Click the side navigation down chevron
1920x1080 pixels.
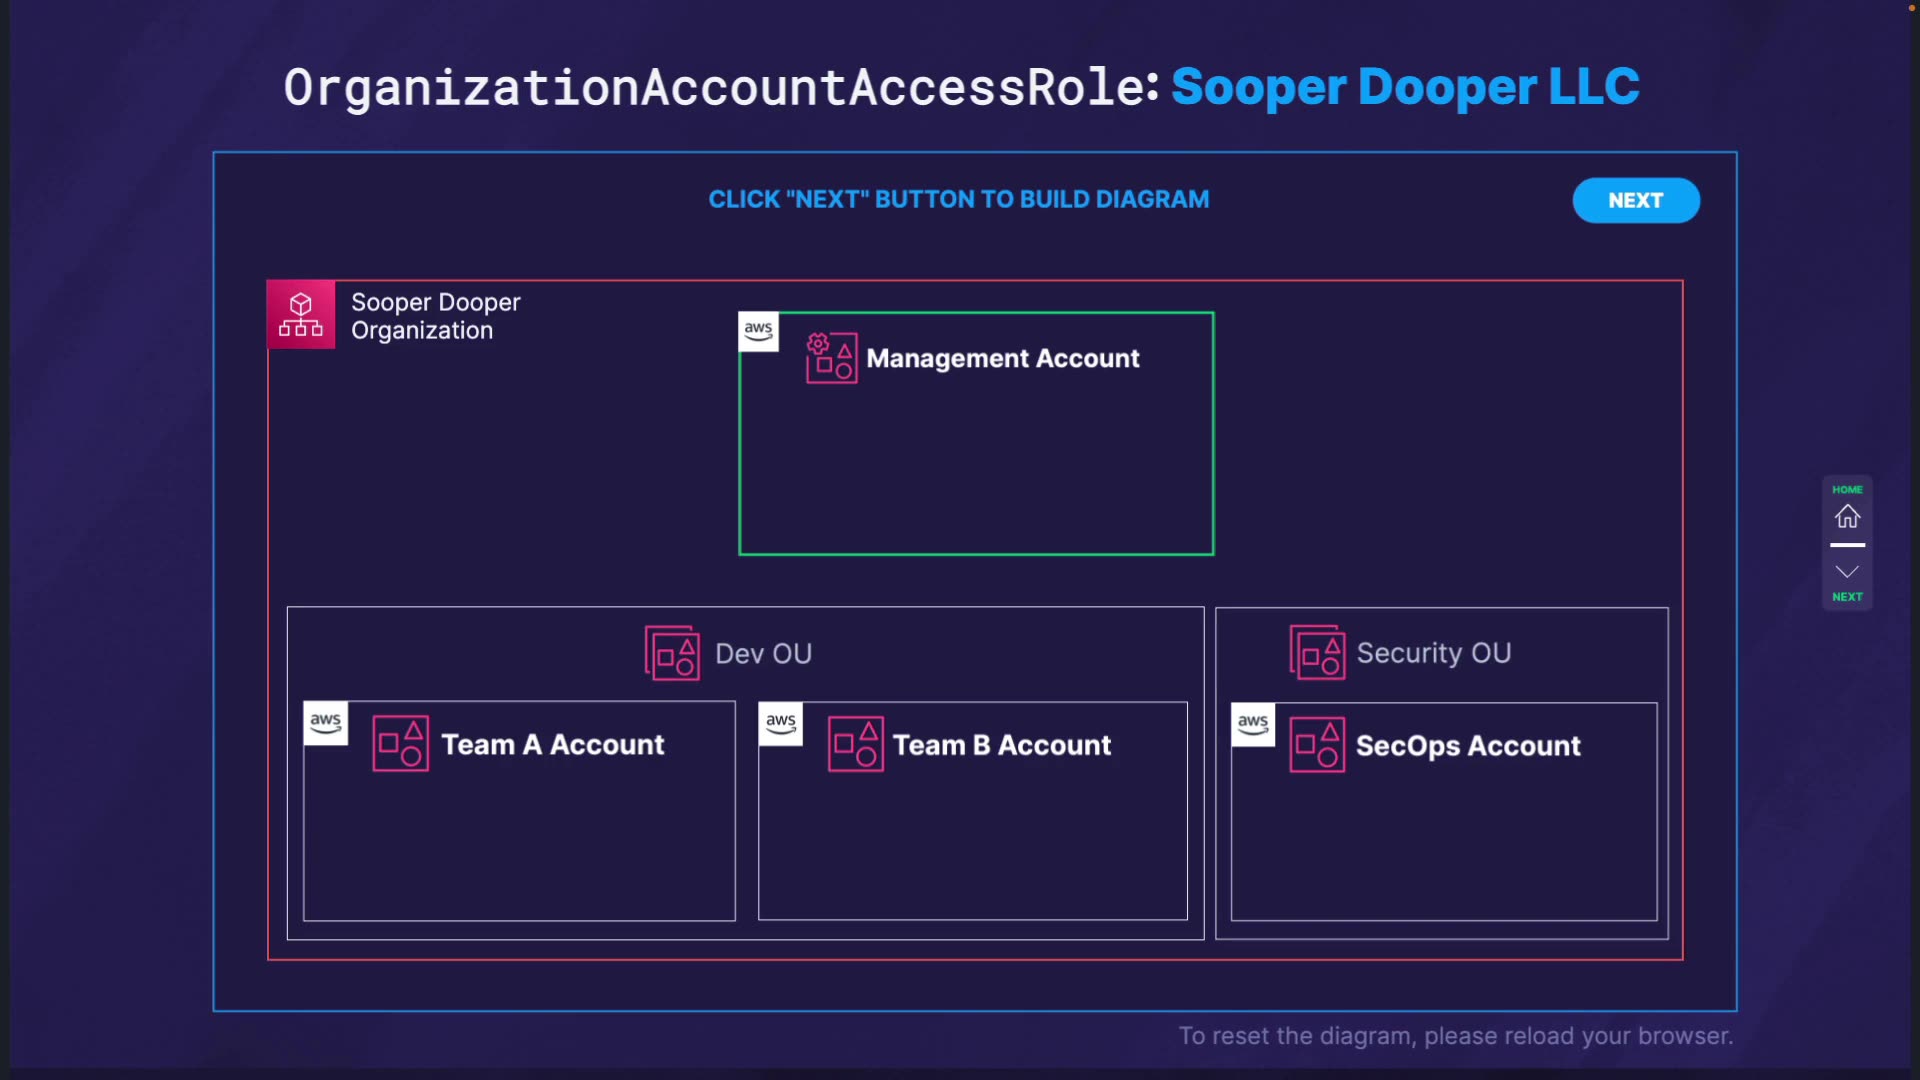(x=1847, y=571)
